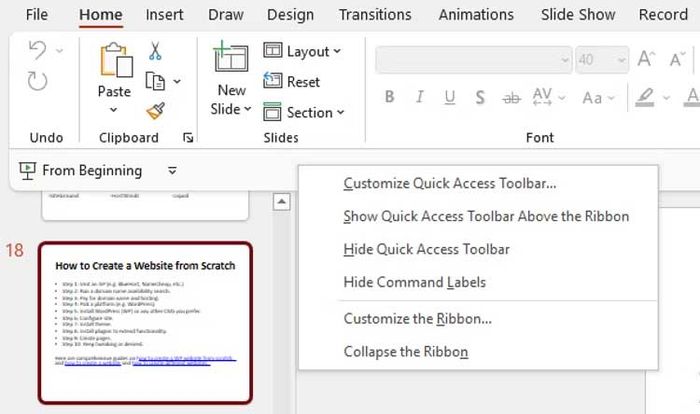This screenshot has height=414, width=700.
Task: Go to the Slide Show tab
Action: [578, 15]
